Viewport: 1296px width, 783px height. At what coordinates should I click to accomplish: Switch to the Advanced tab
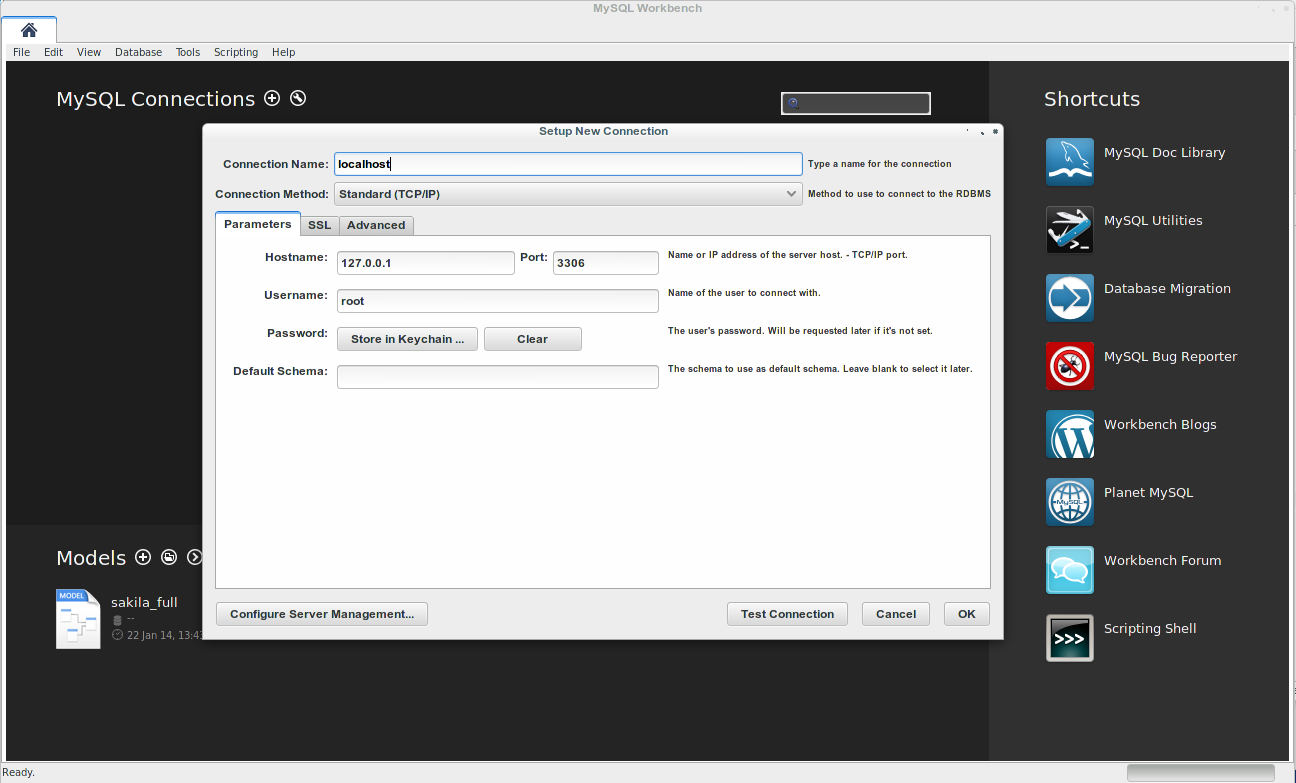coord(376,225)
